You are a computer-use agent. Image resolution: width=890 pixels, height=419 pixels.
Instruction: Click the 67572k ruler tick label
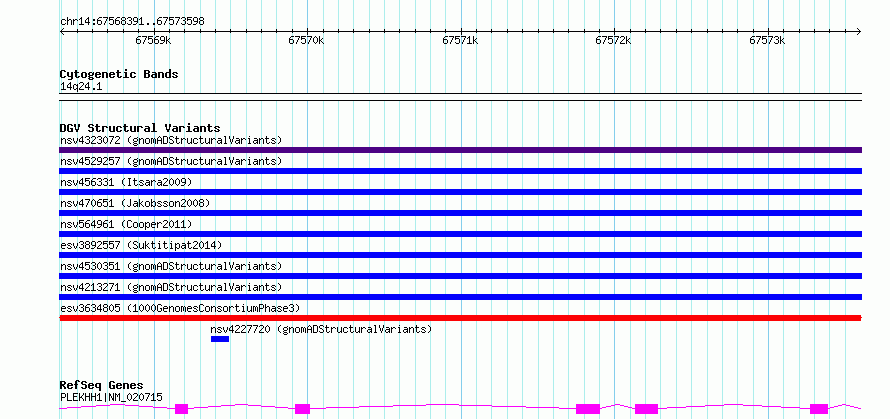[614, 40]
